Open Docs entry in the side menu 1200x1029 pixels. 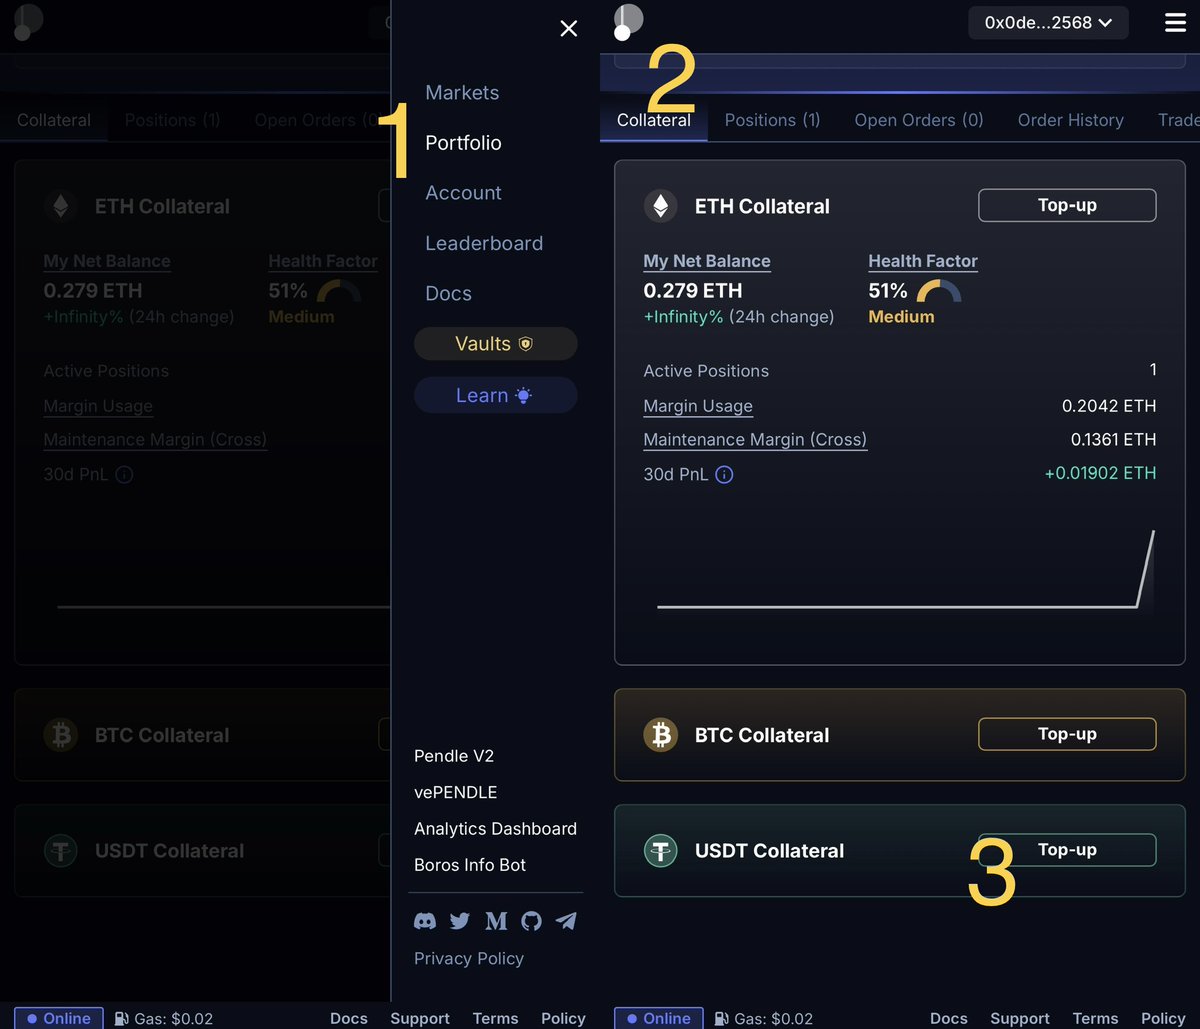coord(448,293)
